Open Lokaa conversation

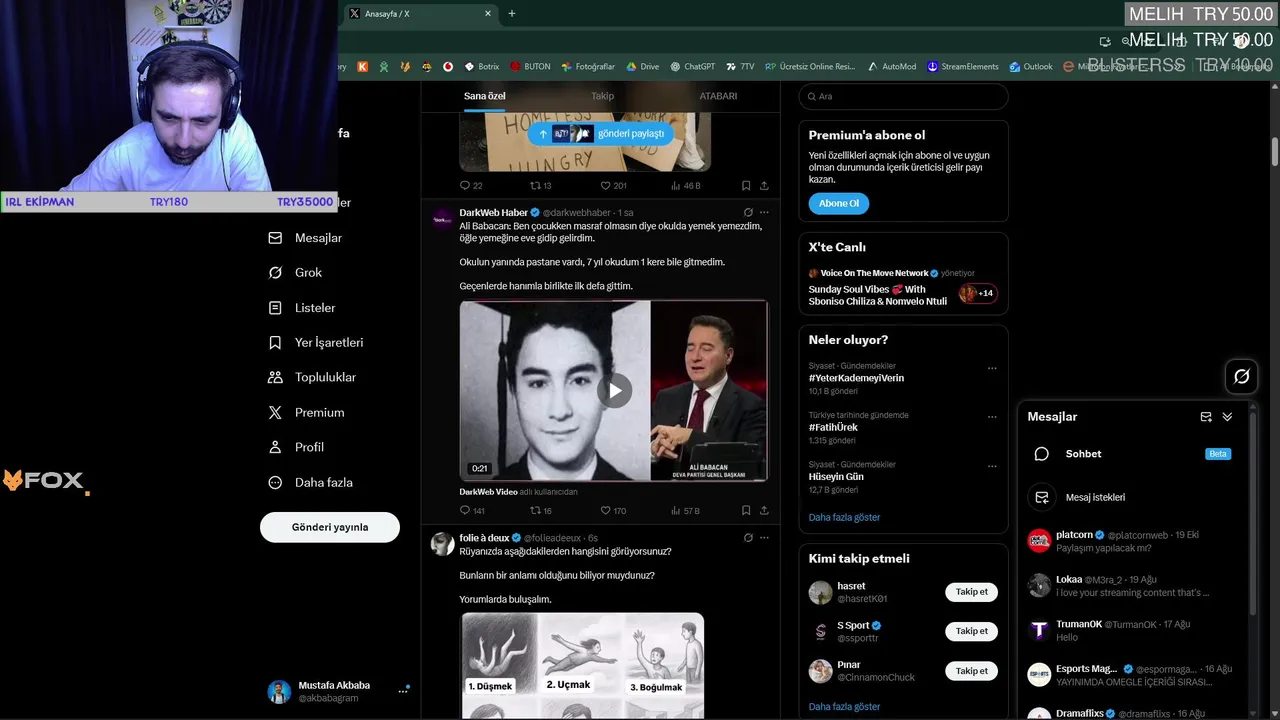(x=1133, y=586)
